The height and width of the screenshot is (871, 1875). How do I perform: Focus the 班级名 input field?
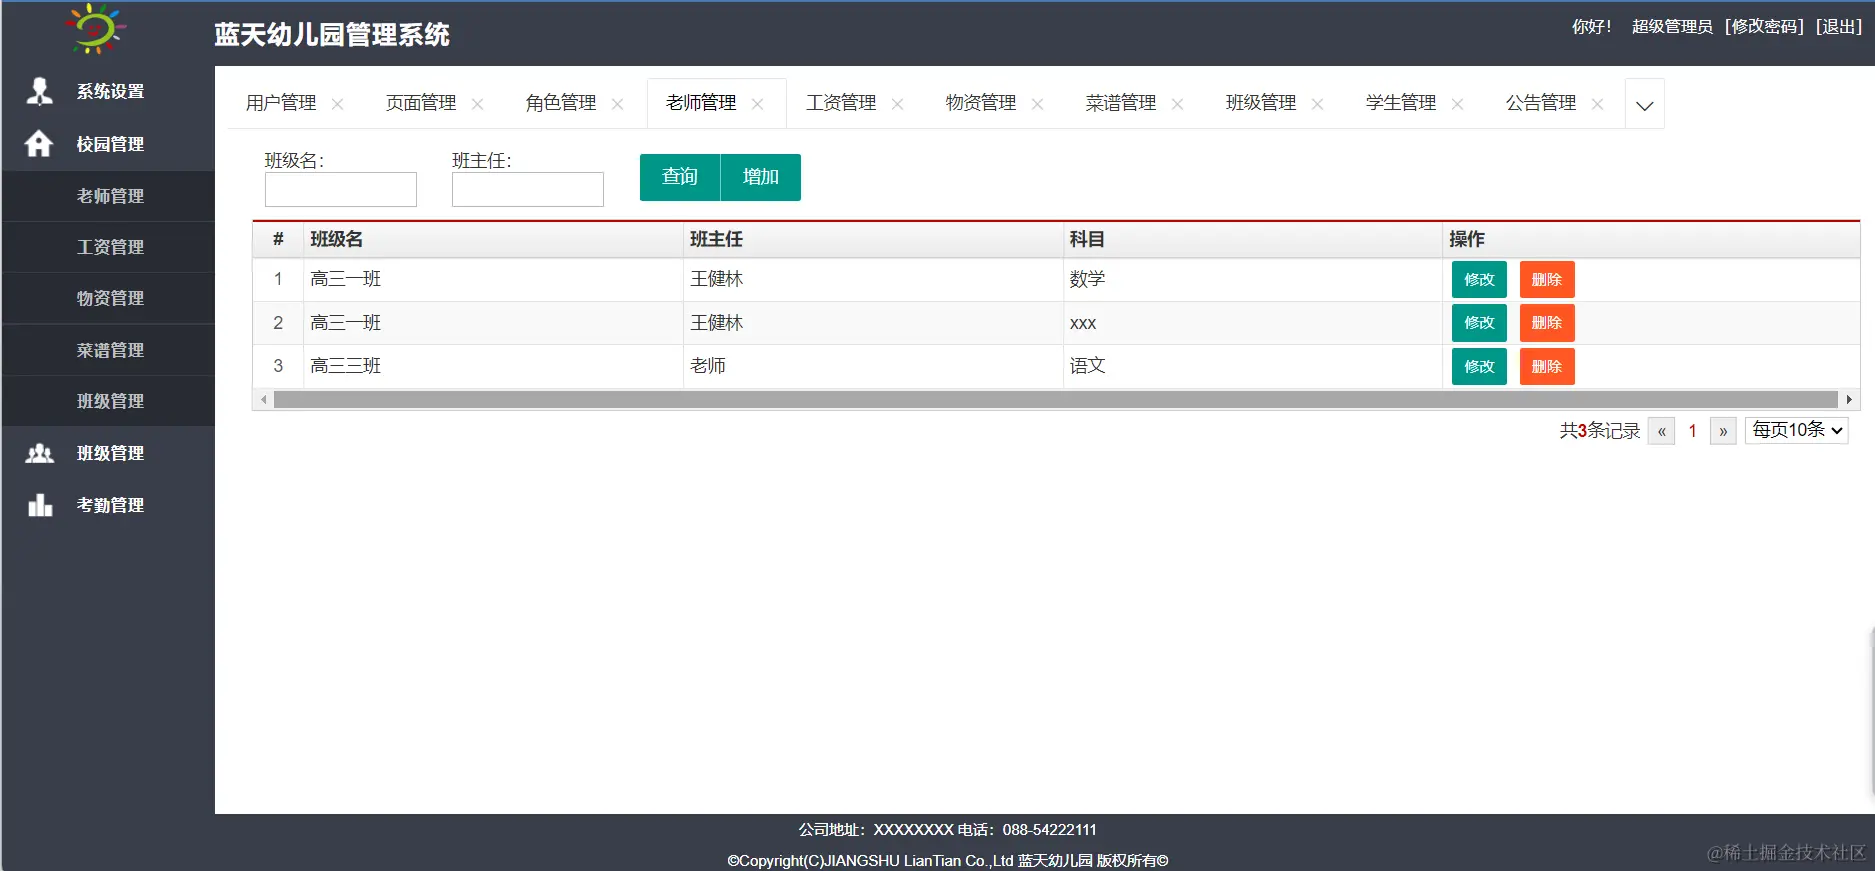[x=341, y=189]
